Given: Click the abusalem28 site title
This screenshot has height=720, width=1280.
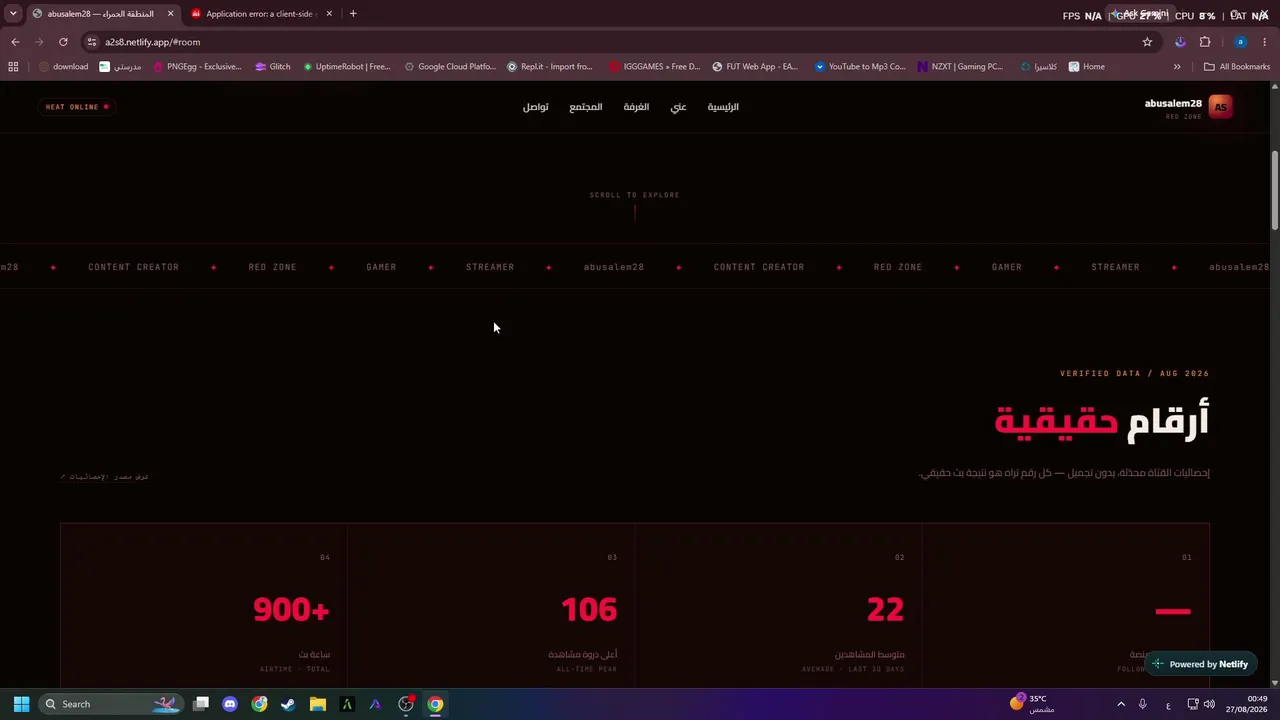Looking at the screenshot, I should (1173, 103).
